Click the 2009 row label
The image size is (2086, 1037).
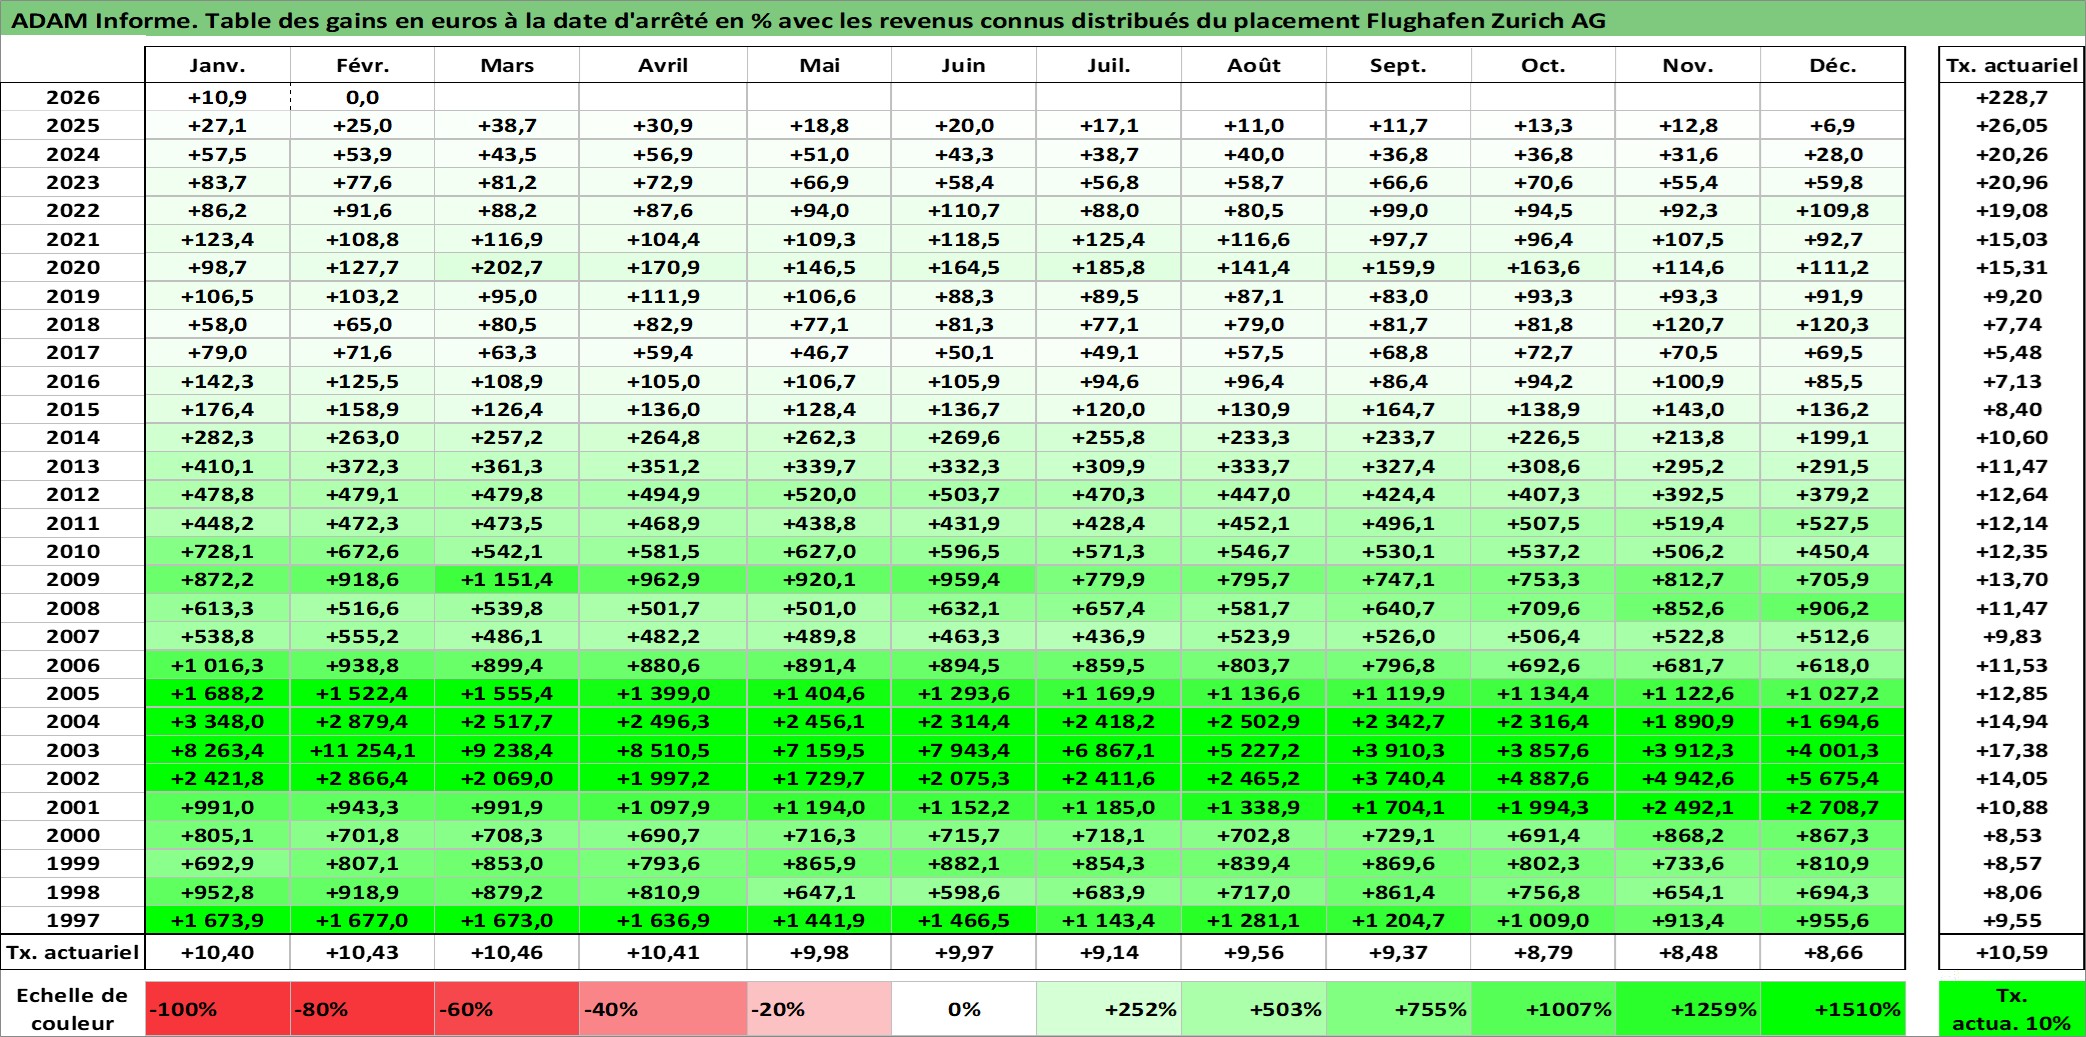73,579
